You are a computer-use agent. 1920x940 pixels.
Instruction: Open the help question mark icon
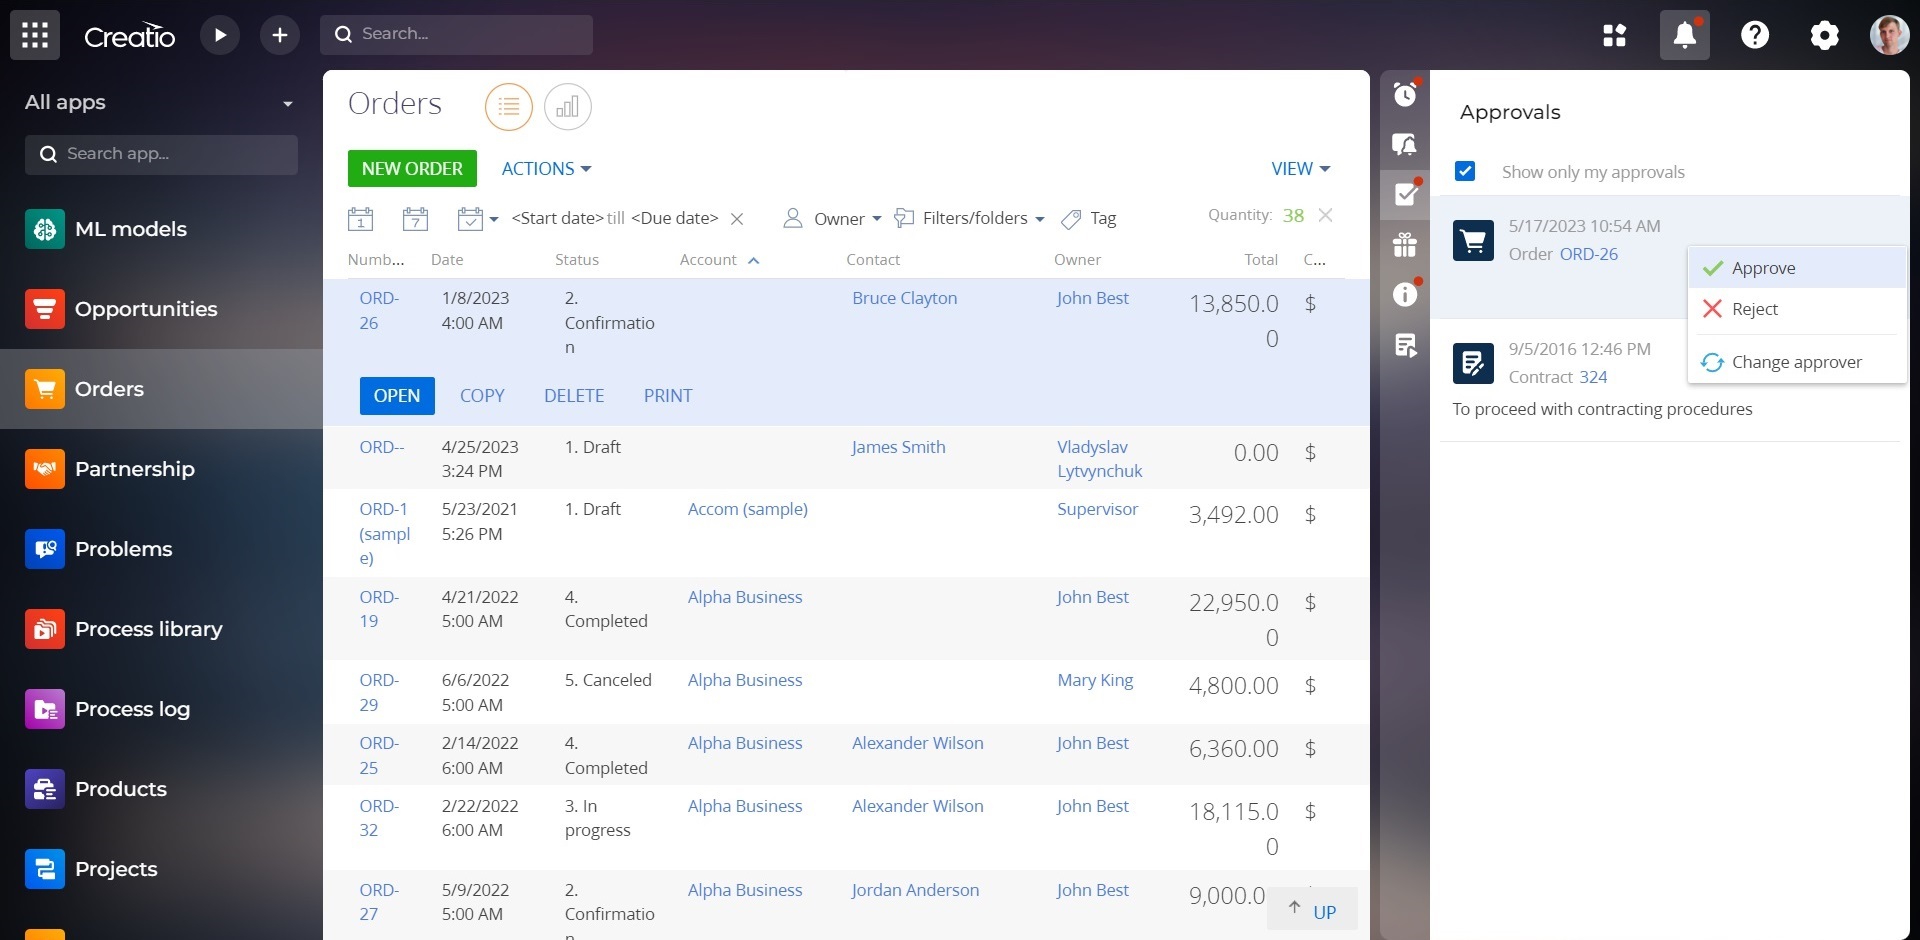click(x=1755, y=35)
